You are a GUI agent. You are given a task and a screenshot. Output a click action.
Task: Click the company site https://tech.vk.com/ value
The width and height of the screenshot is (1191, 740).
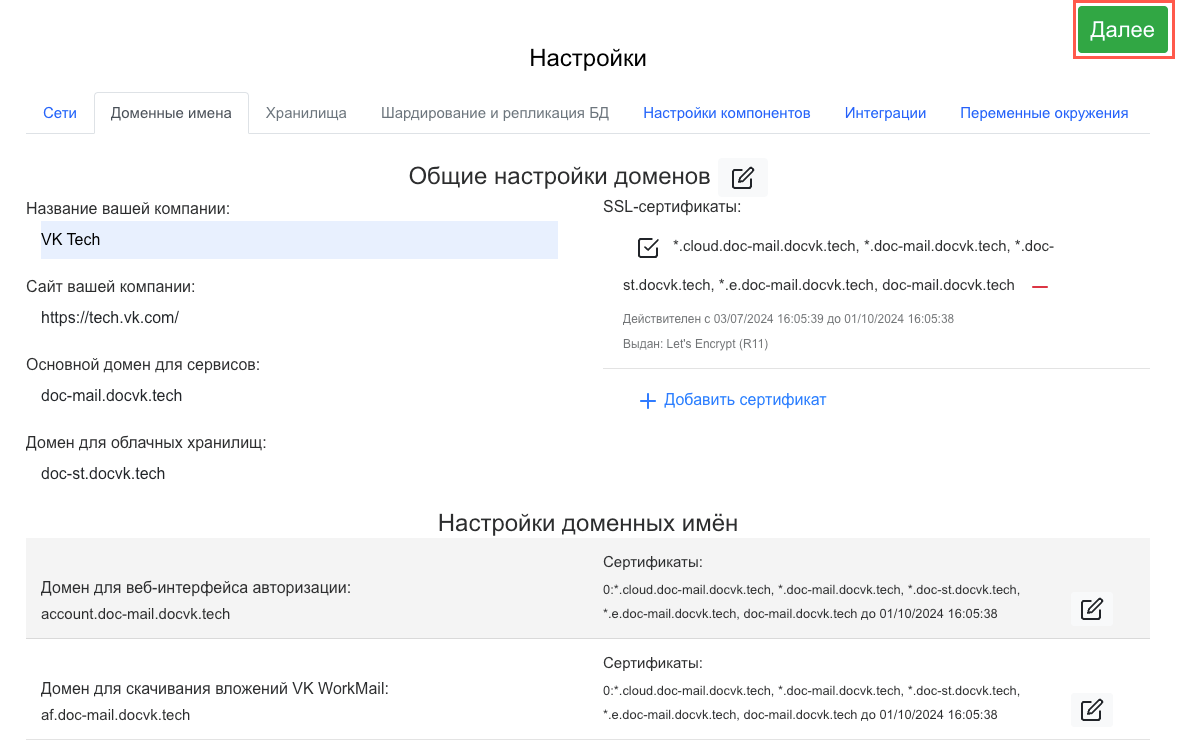[110, 317]
